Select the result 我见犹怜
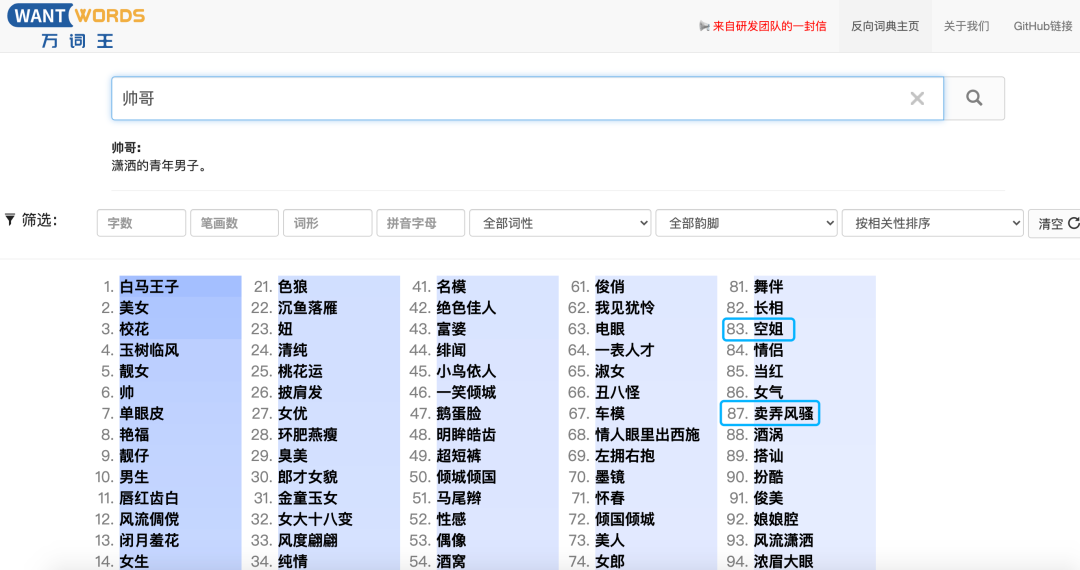 coord(625,308)
